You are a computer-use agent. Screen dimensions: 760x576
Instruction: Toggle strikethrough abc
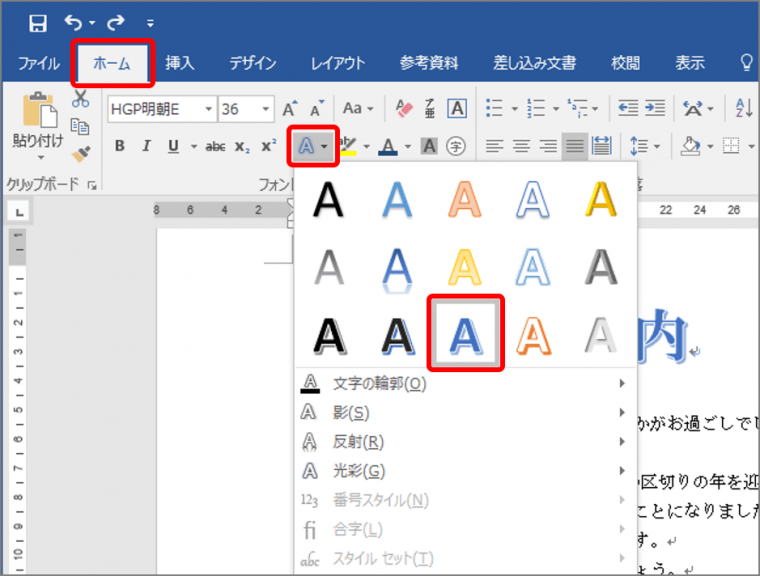coord(215,146)
